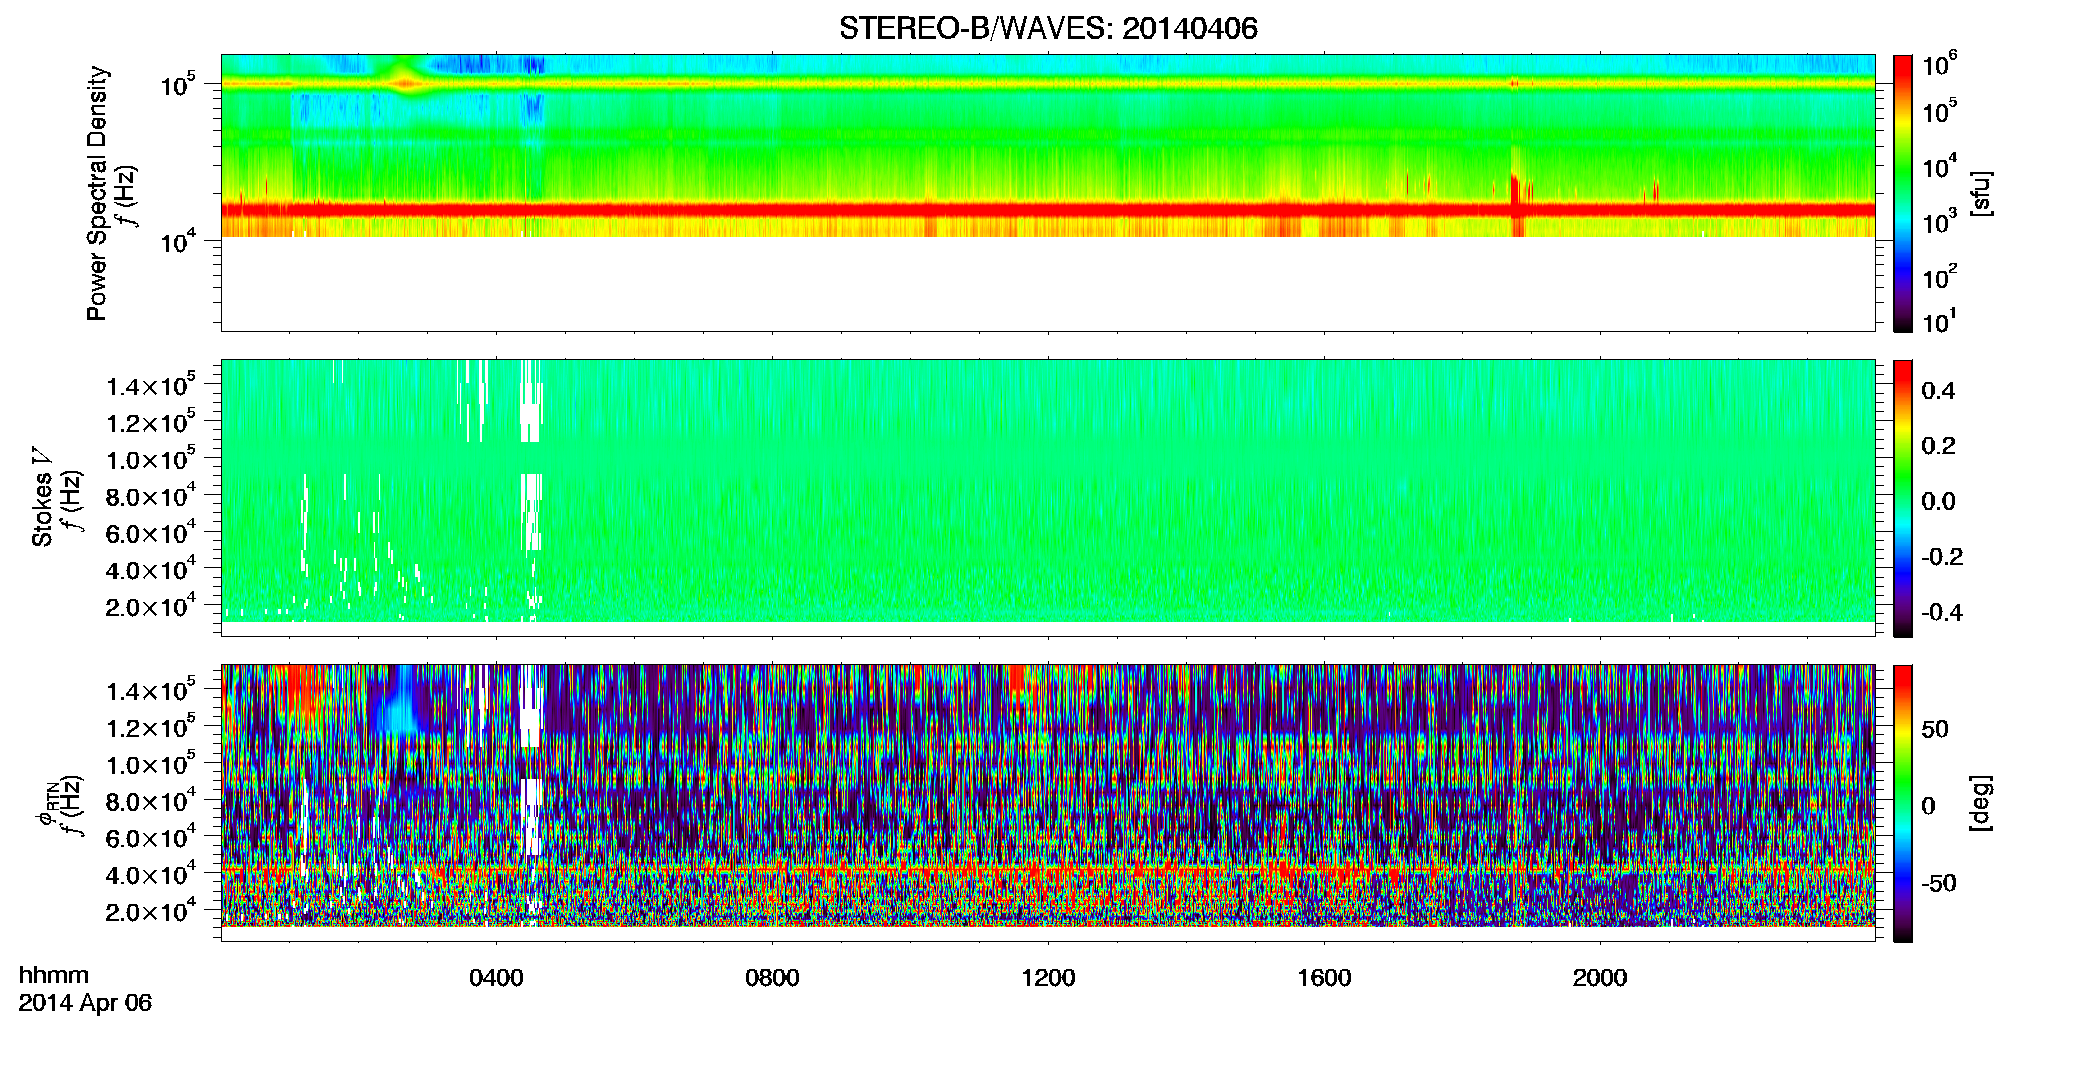Image resolution: width=2096 pixels, height=1080 pixels.
Task: Click the 2.0×10^4 tick on Stokes V axis
Action: (151, 606)
